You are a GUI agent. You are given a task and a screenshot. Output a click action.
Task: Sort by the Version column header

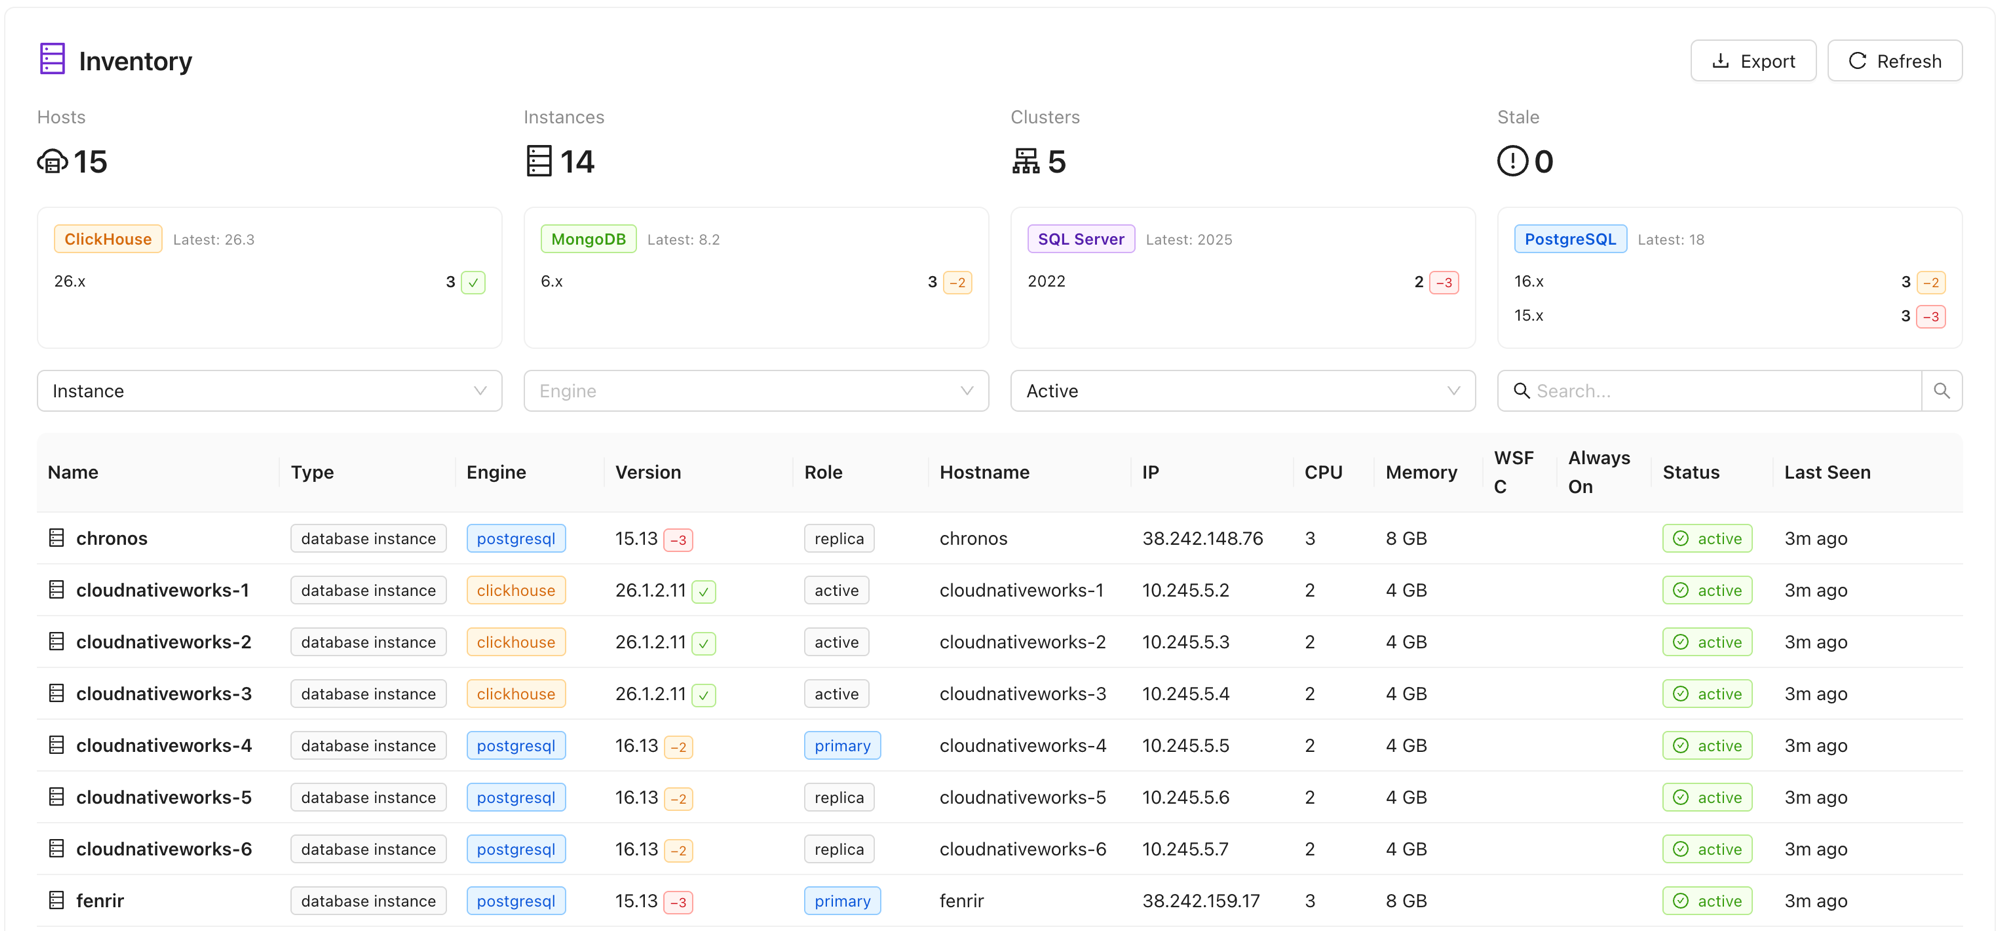(648, 472)
